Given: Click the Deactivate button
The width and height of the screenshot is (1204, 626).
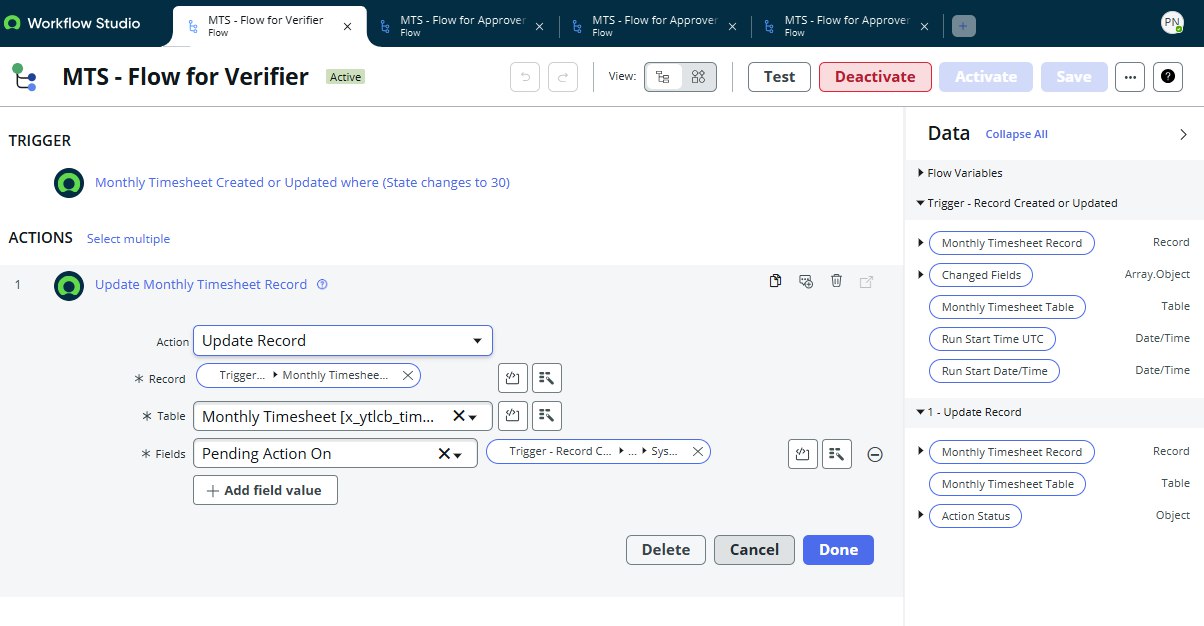Looking at the screenshot, I should pos(874,77).
